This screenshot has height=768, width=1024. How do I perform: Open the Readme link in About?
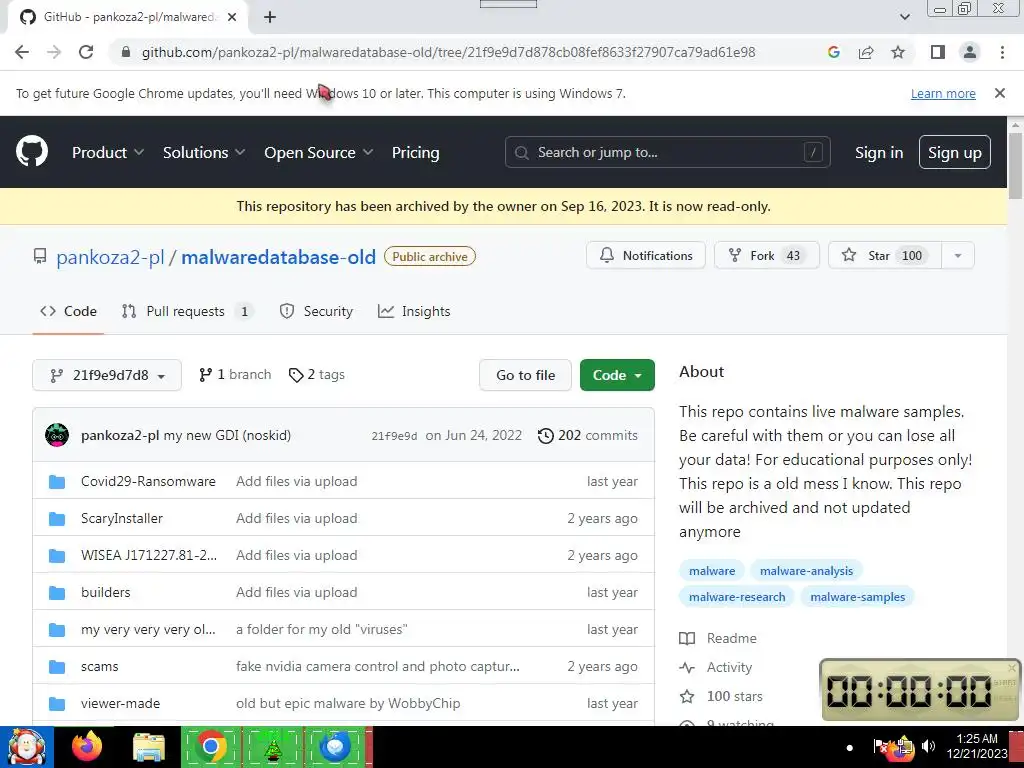(718, 638)
